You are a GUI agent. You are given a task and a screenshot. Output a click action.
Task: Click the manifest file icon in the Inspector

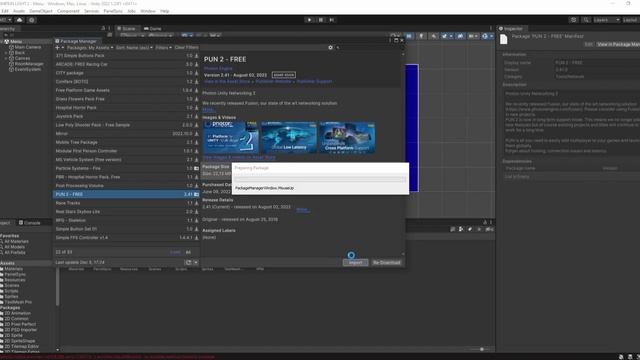click(504, 39)
